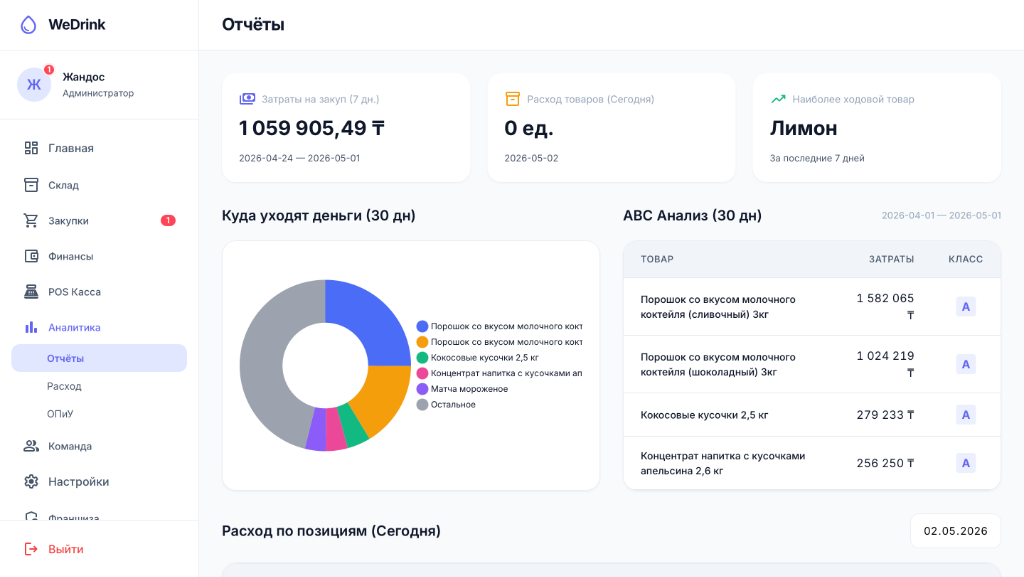Click the red badge on Закупки item
The image size is (1024, 577).
point(168,221)
